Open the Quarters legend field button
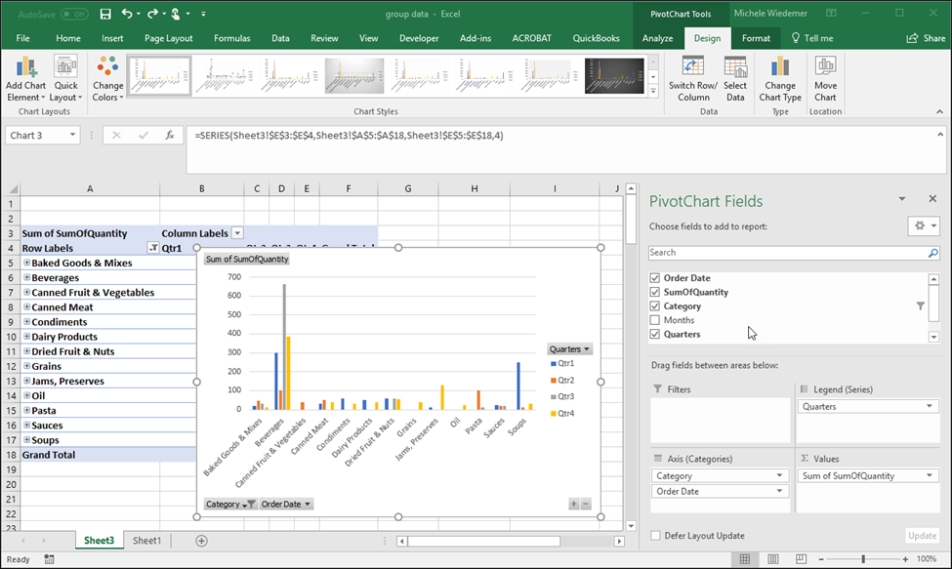Screen dimensions: 952x569 [x=569, y=349]
